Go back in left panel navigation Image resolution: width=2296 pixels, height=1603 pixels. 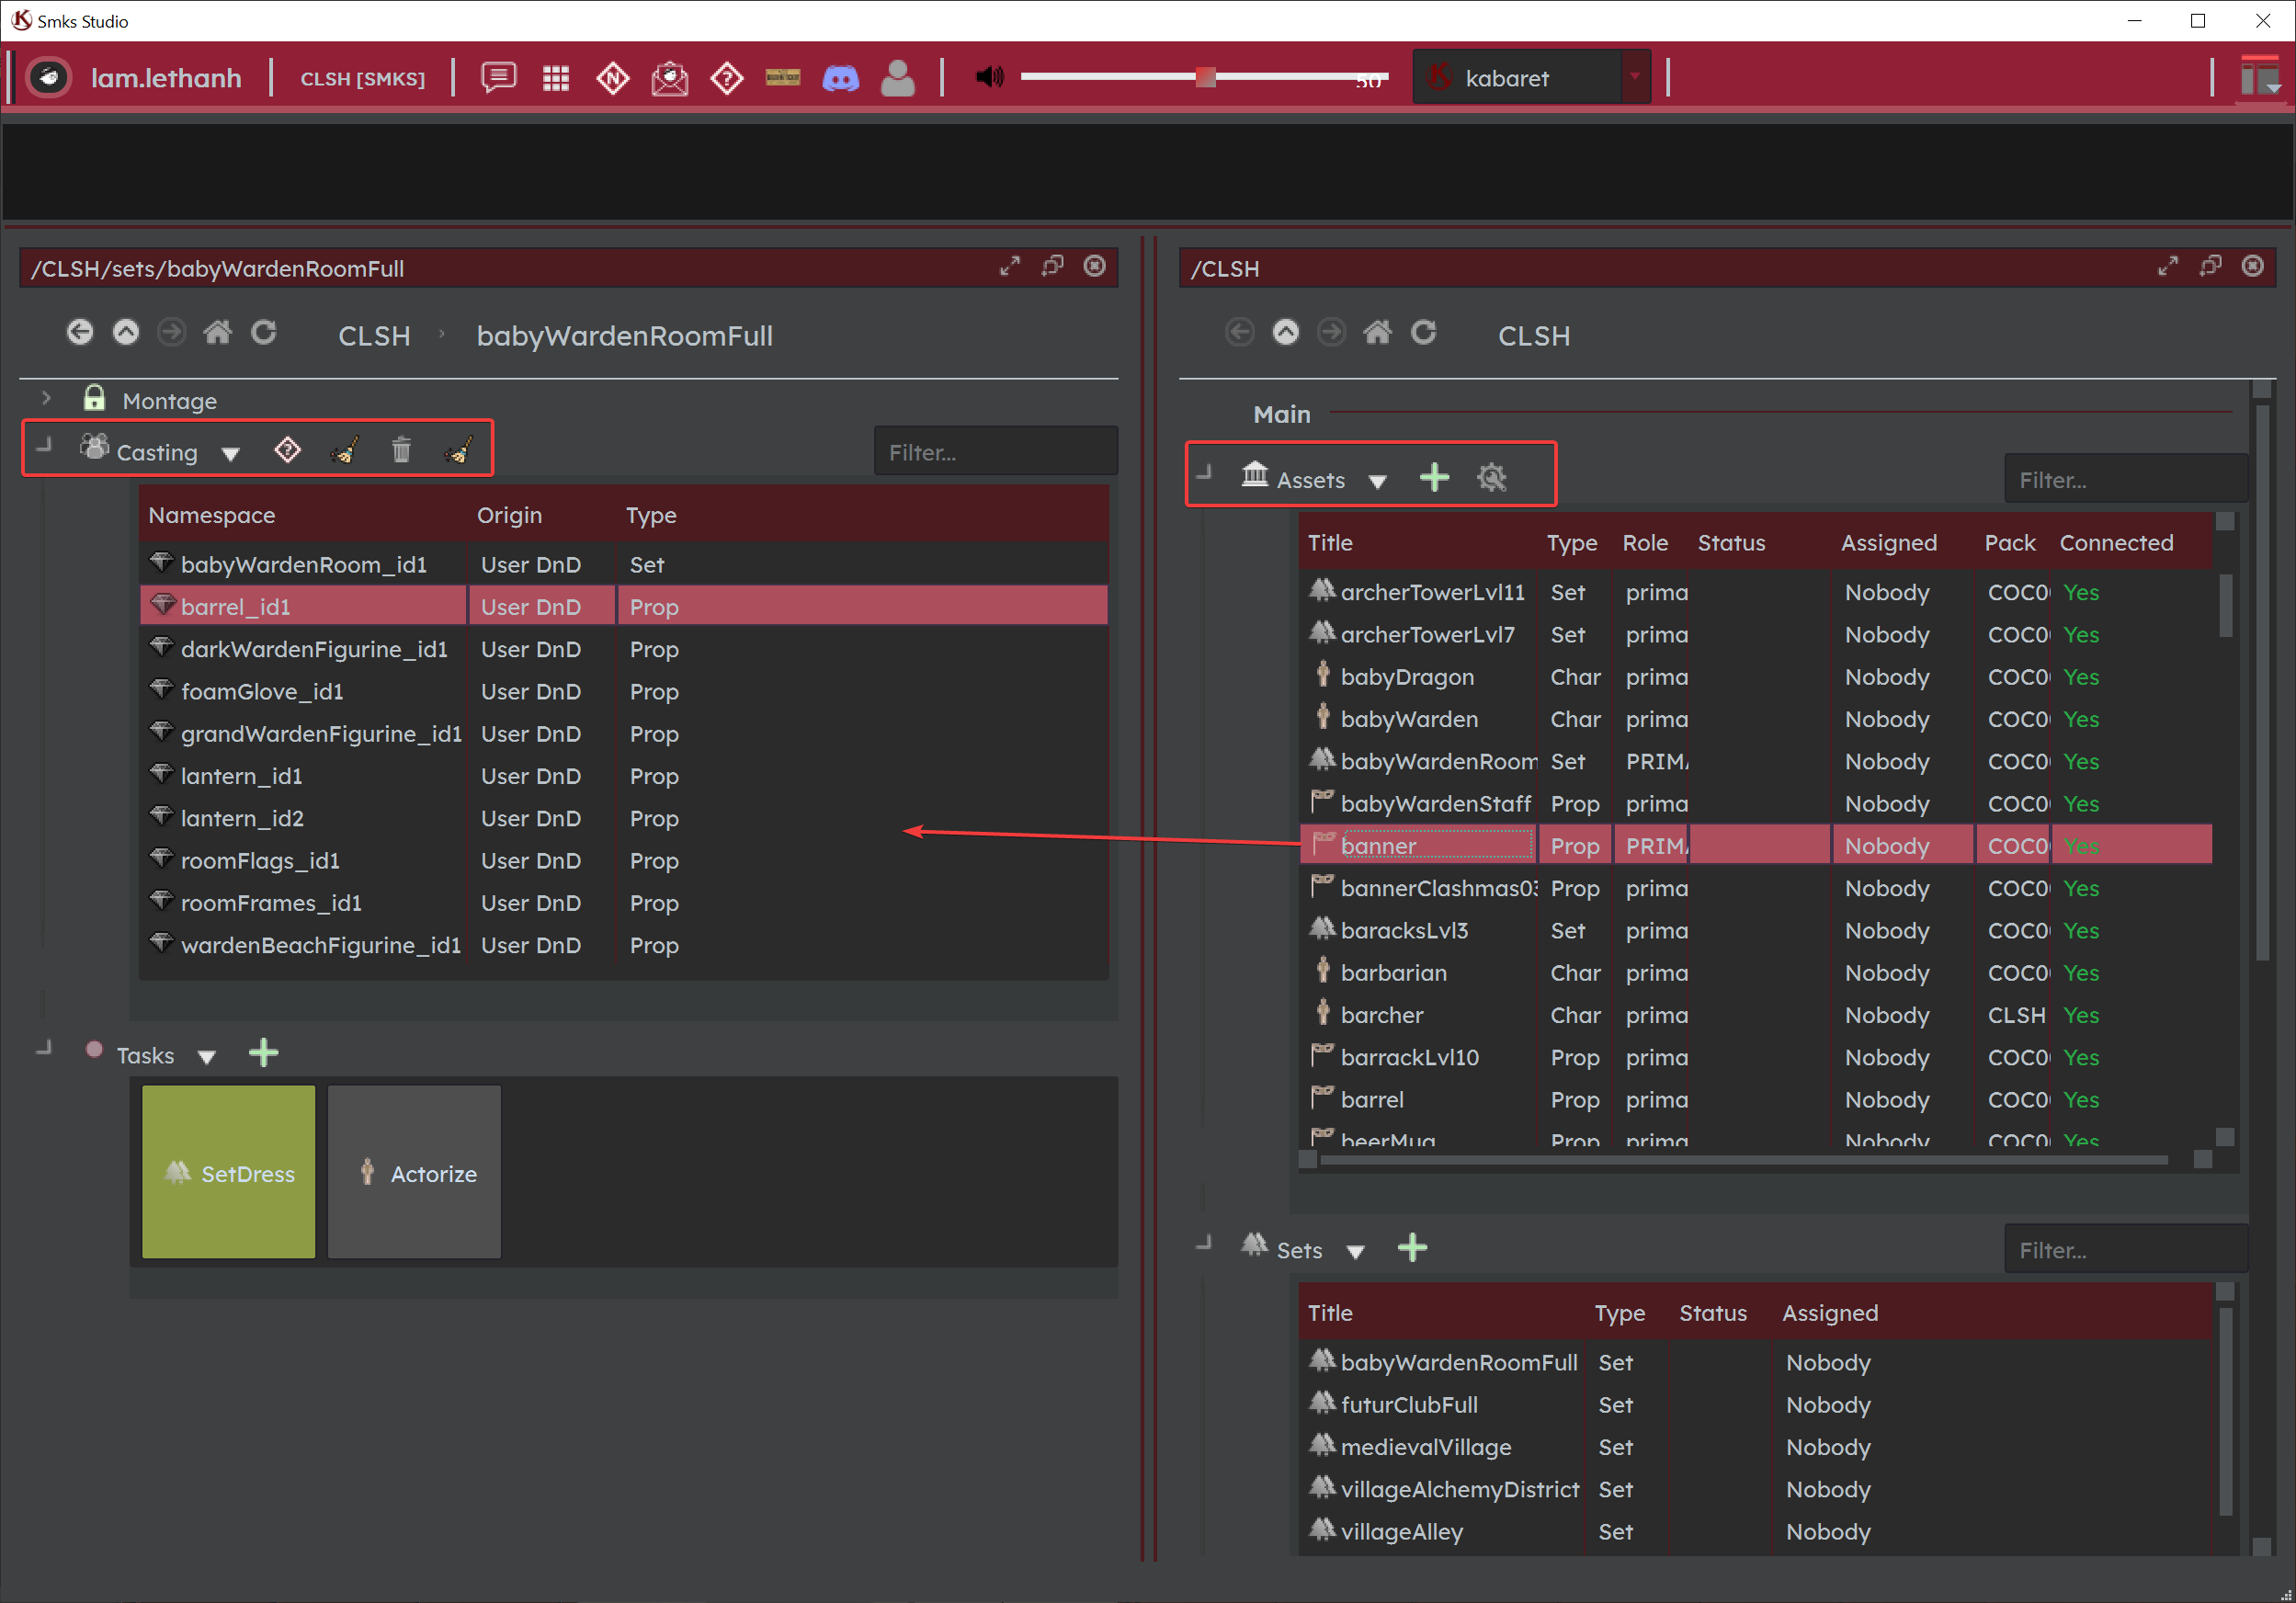point(80,332)
